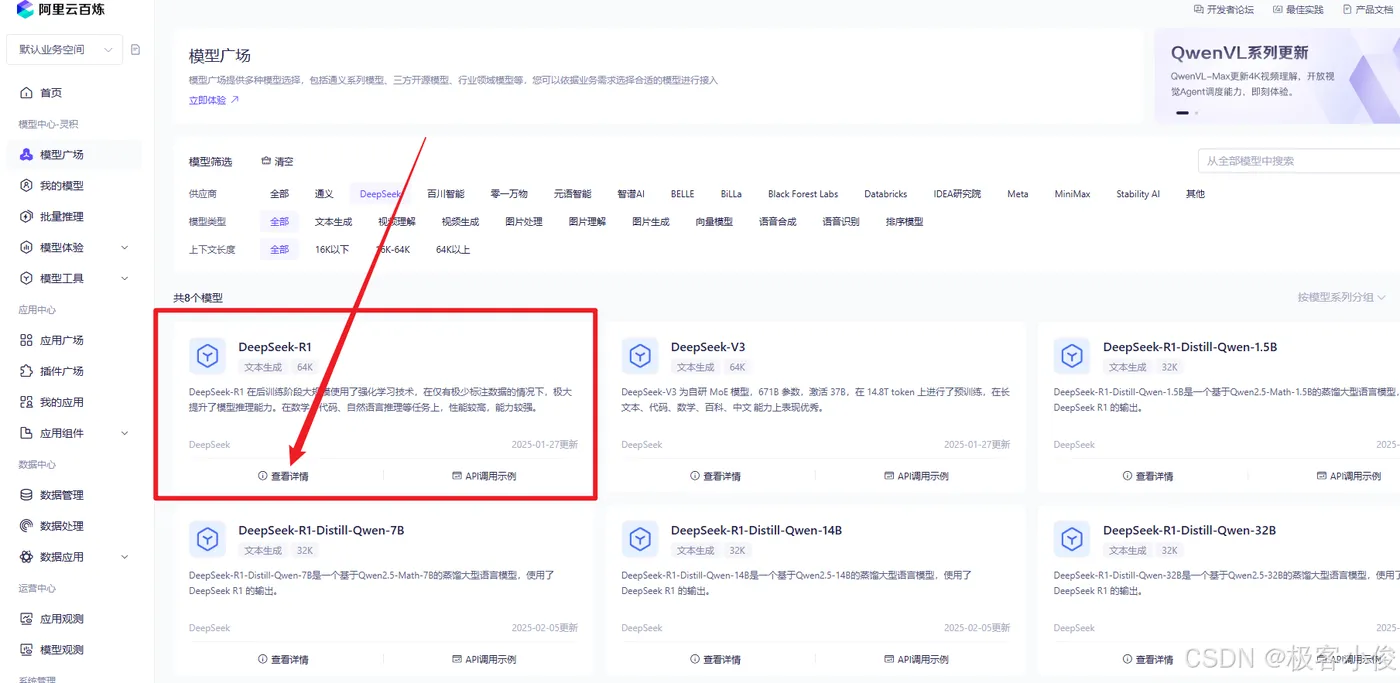1400x683 pixels.
Task: Select 排序模型 model type filter
Action: (x=905, y=222)
